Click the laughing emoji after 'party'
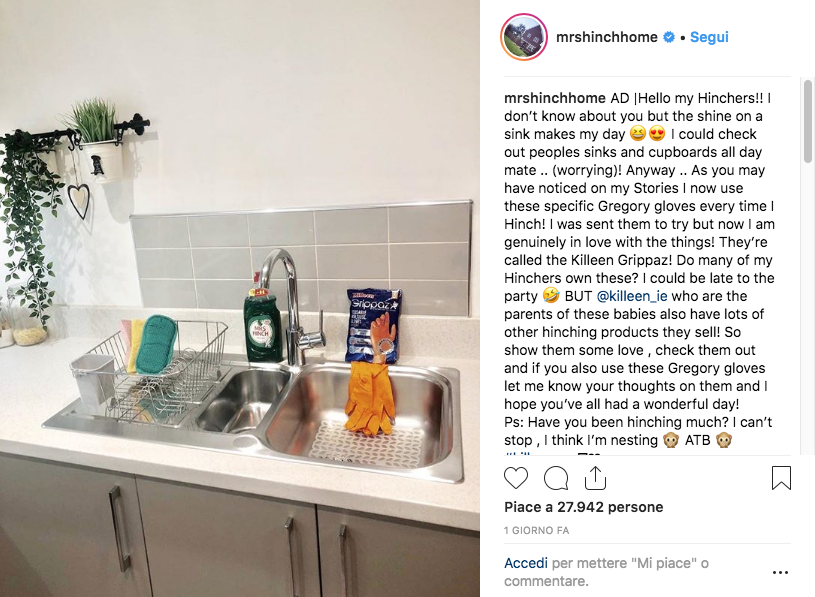The width and height of the screenshot is (815, 597). coord(550,296)
